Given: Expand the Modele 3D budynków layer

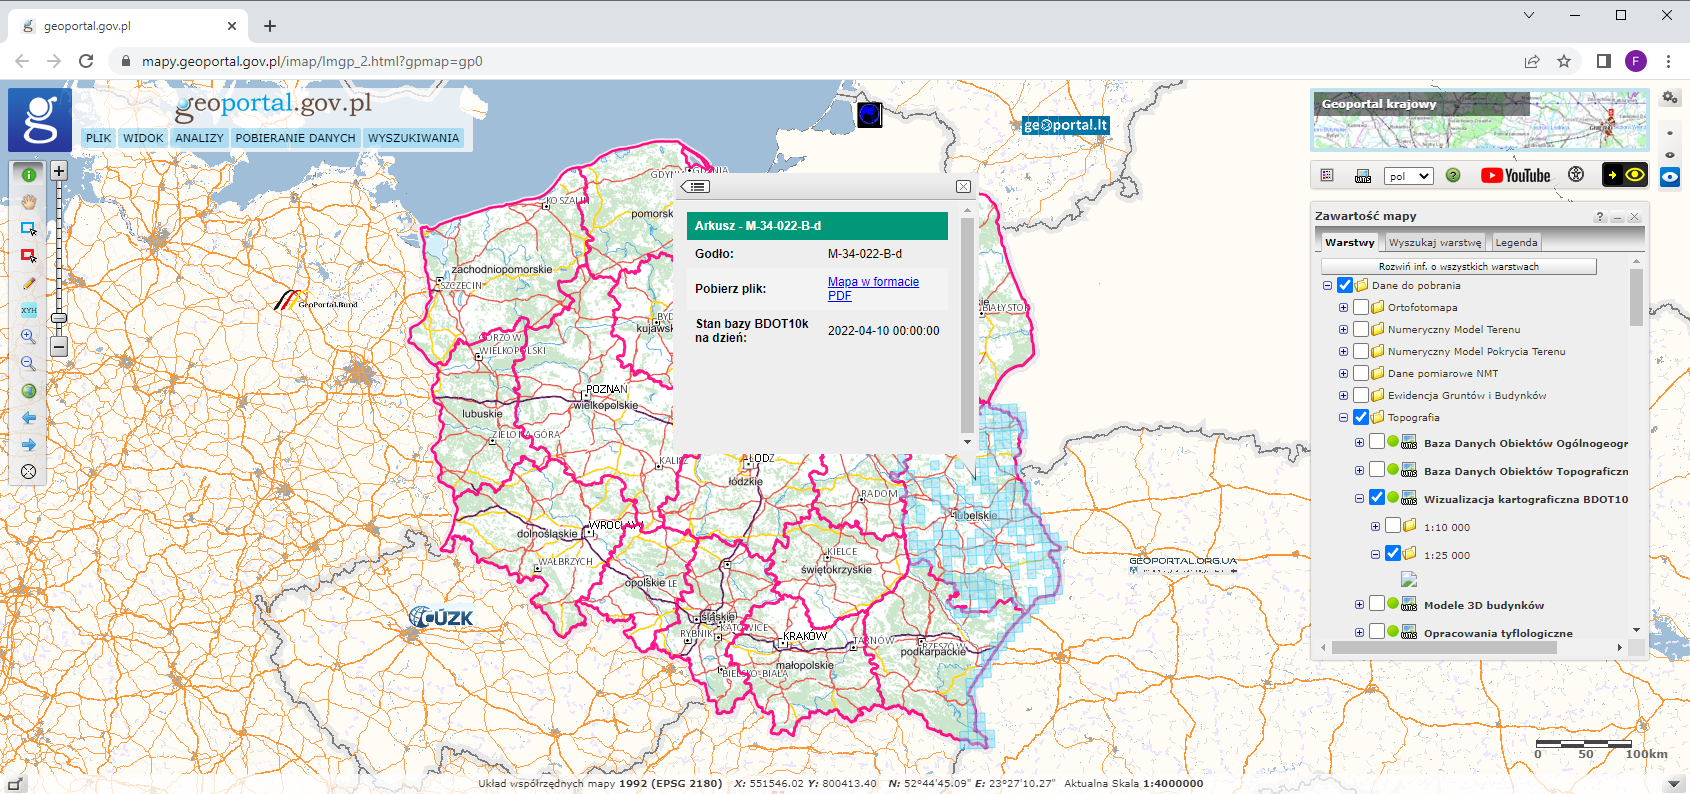Looking at the screenshot, I should (x=1359, y=604).
